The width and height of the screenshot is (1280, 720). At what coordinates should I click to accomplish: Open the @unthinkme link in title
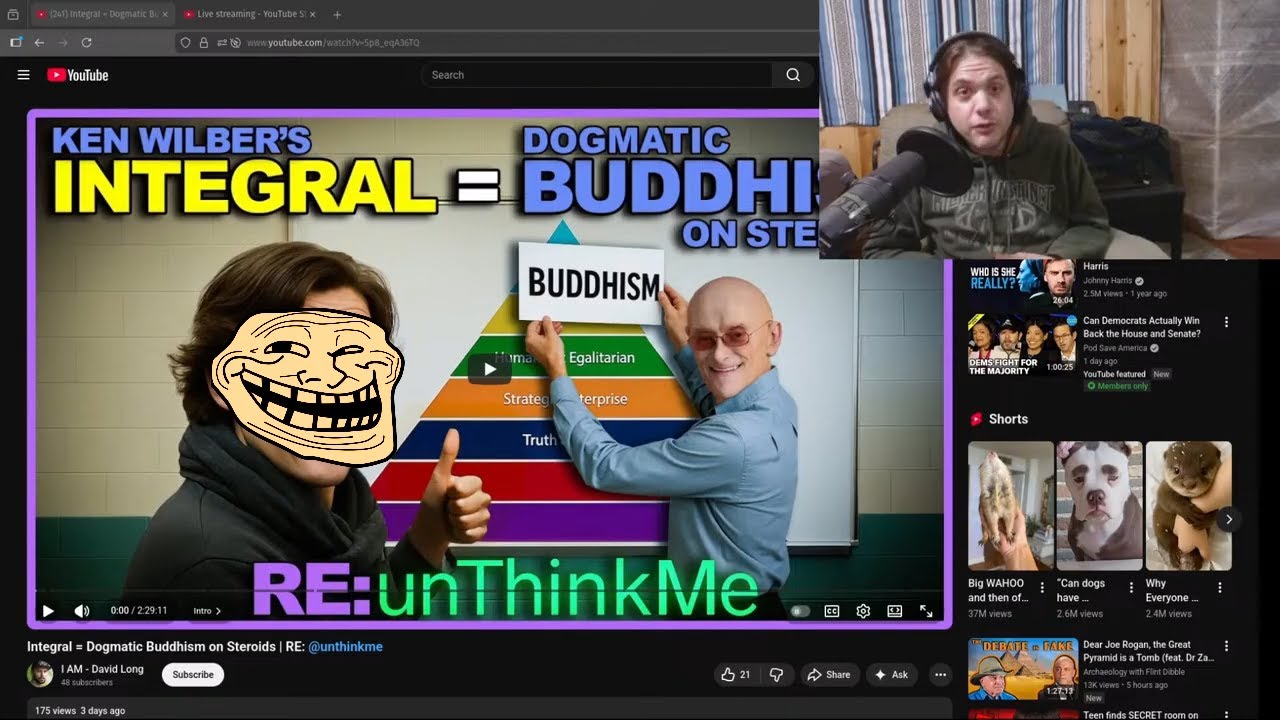[345, 647]
